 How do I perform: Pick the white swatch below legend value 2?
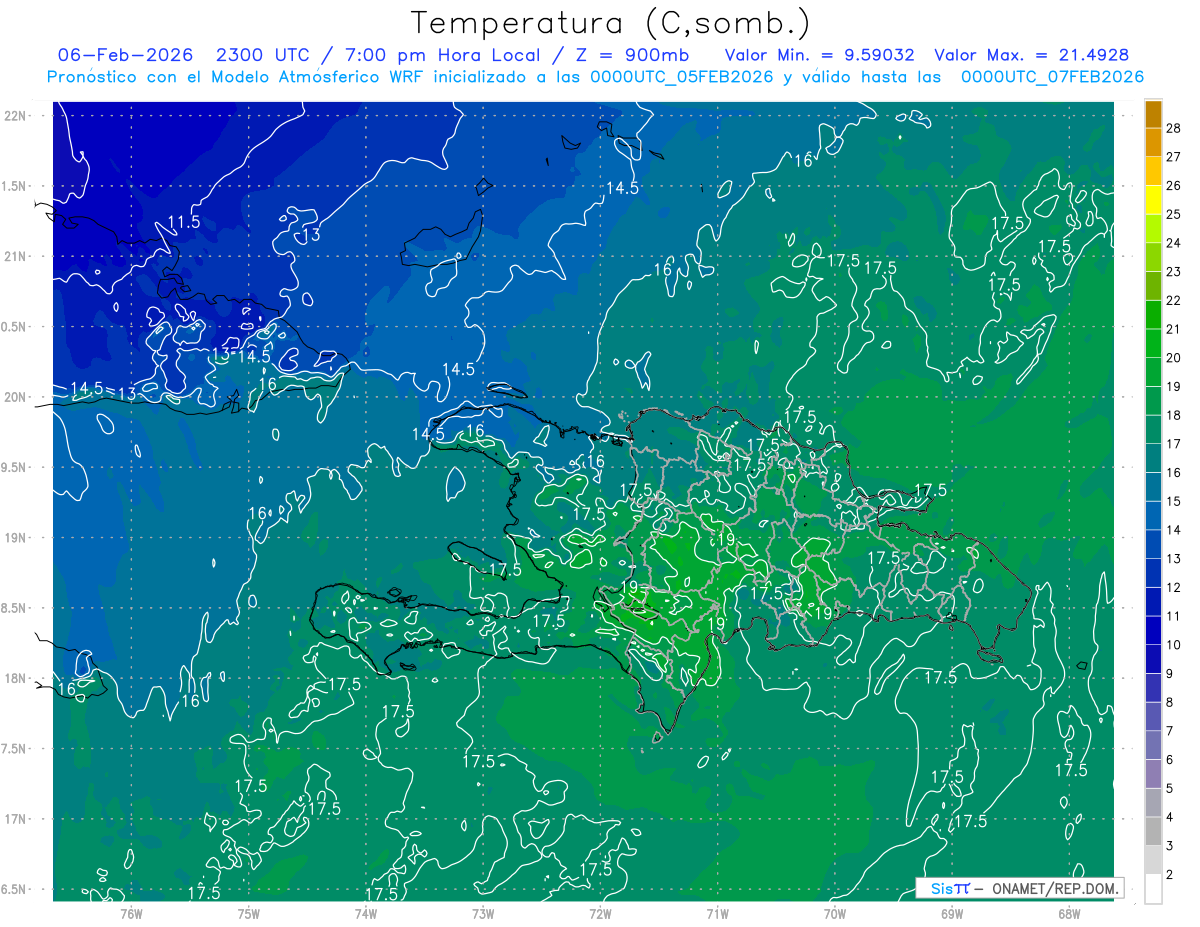click(1153, 889)
